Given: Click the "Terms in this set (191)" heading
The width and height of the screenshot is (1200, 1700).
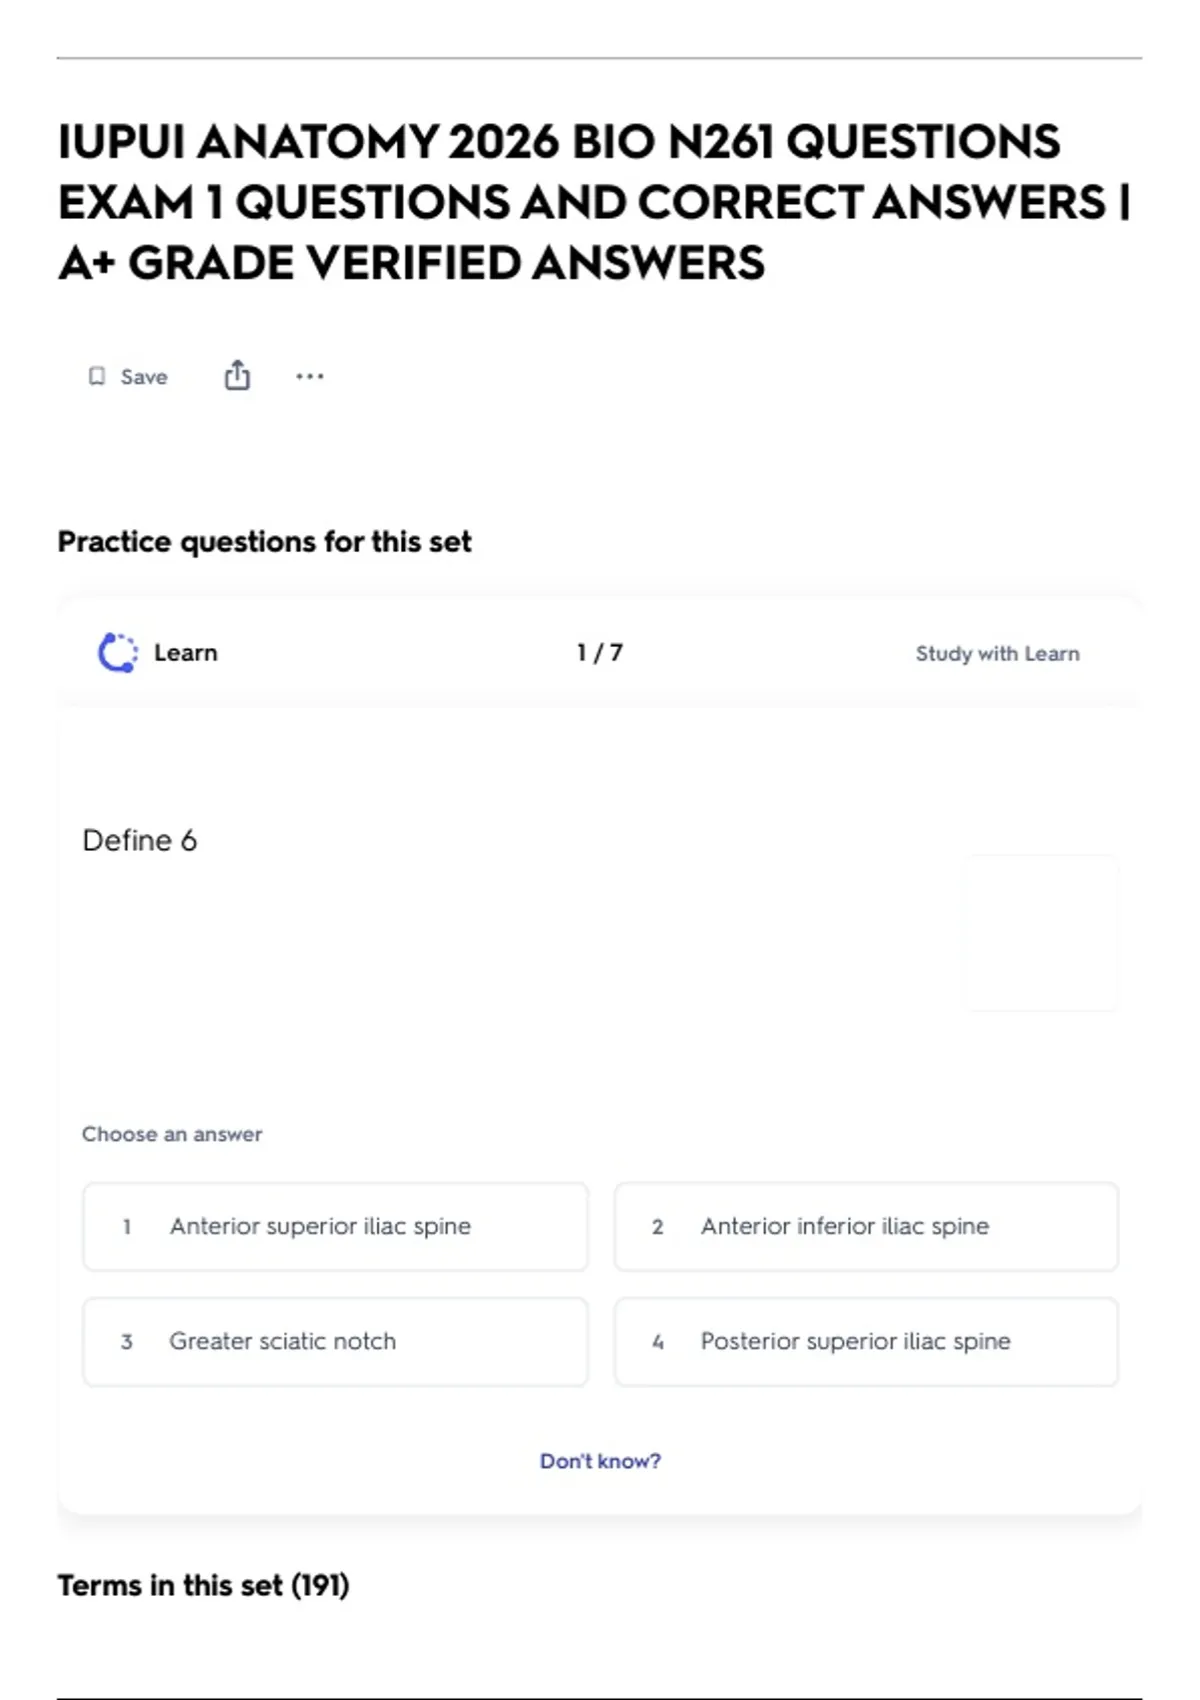Looking at the screenshot, I should coord(203,1585).
